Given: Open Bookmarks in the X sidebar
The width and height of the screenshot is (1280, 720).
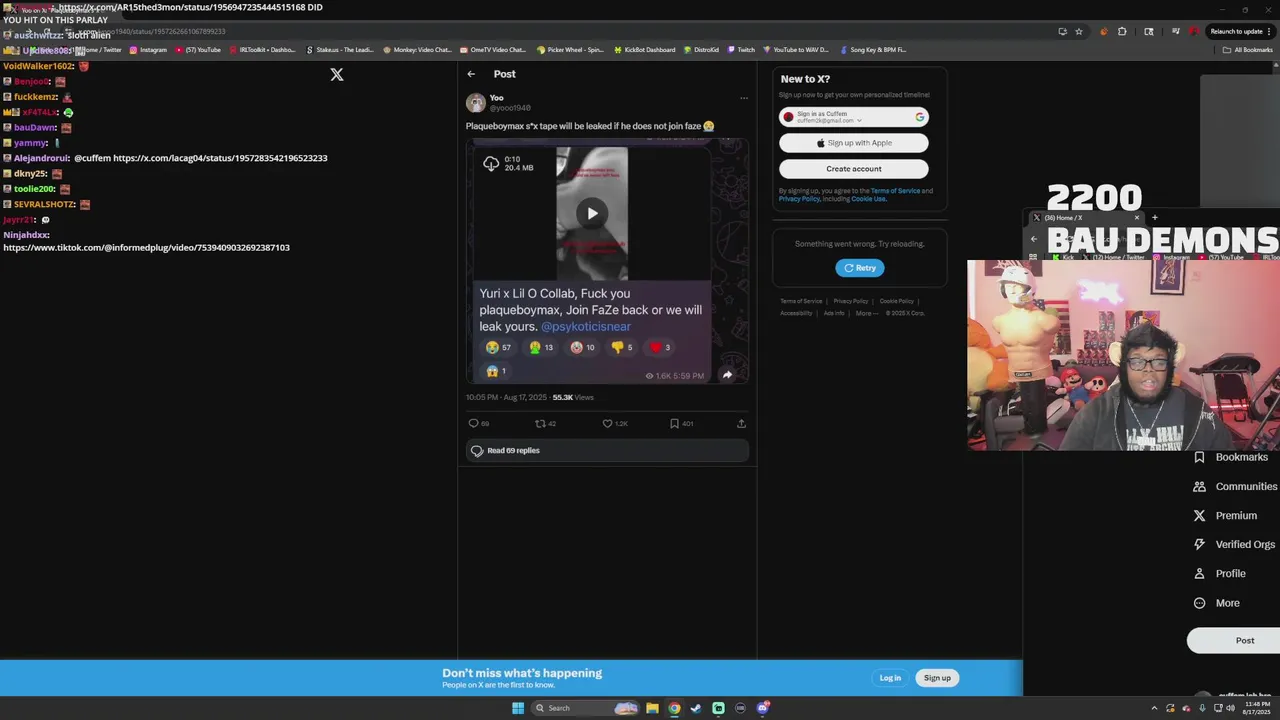Looking at the screenshot, I should click(x=1231, y=457).
